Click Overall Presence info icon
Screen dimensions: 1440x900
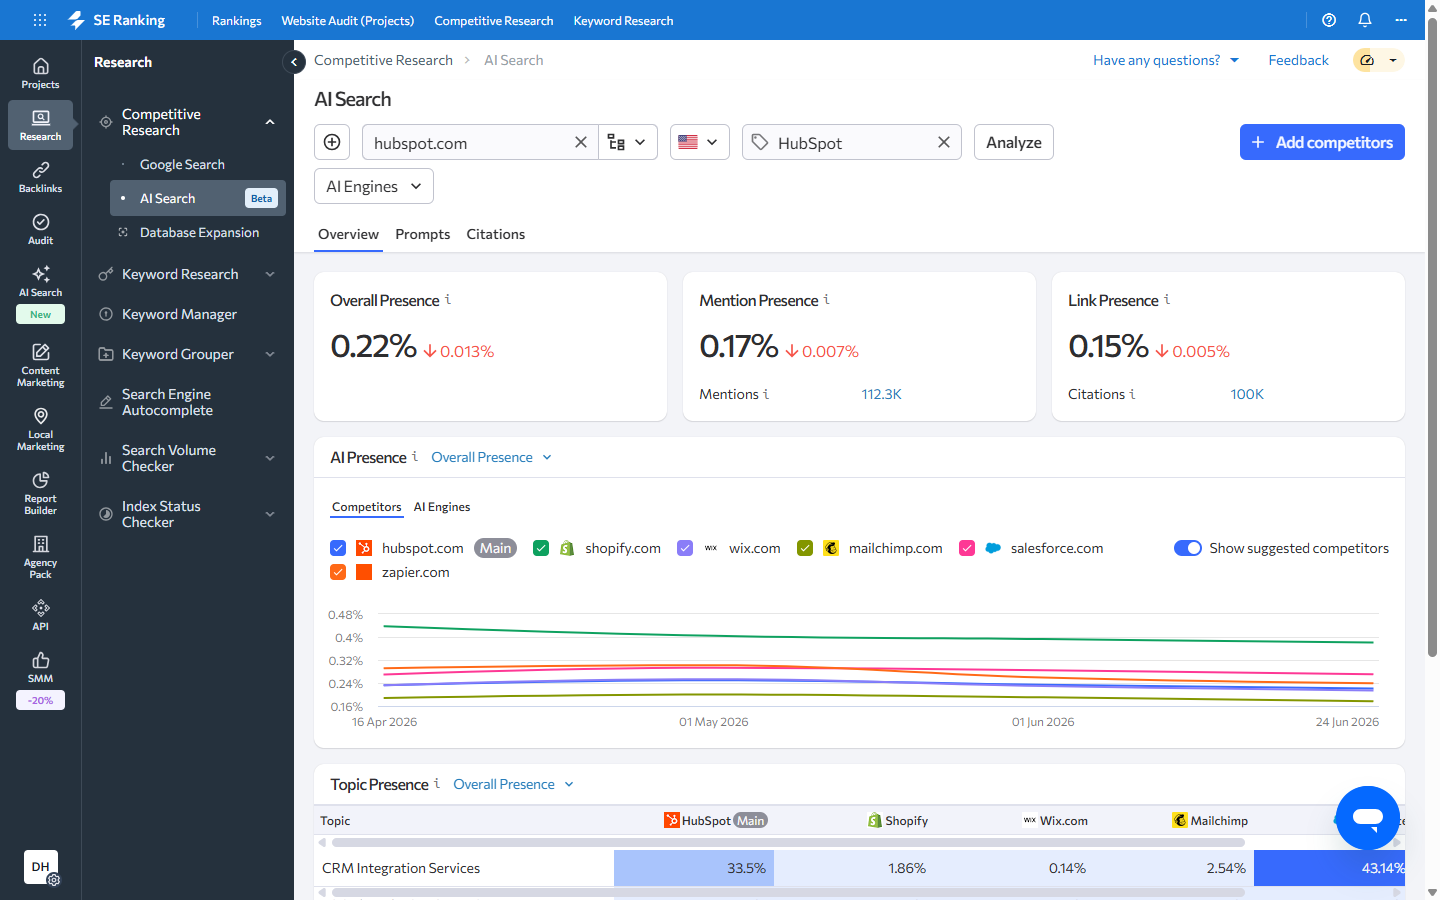point(448,299)
